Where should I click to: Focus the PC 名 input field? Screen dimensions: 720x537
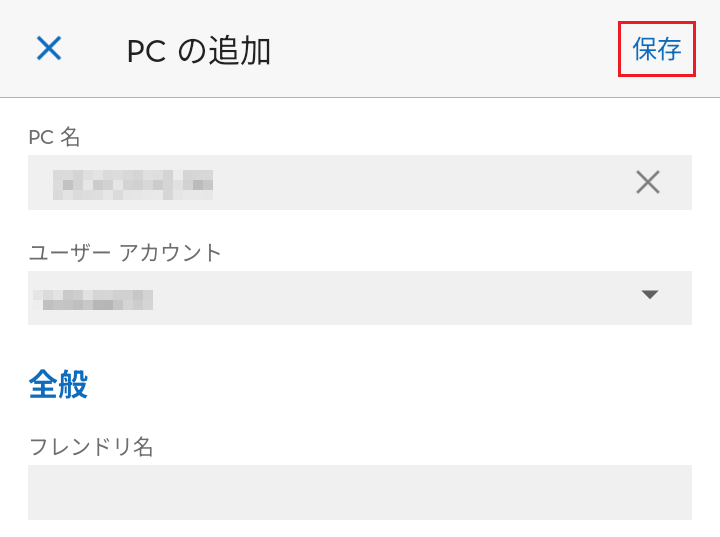tap(400, 182)
